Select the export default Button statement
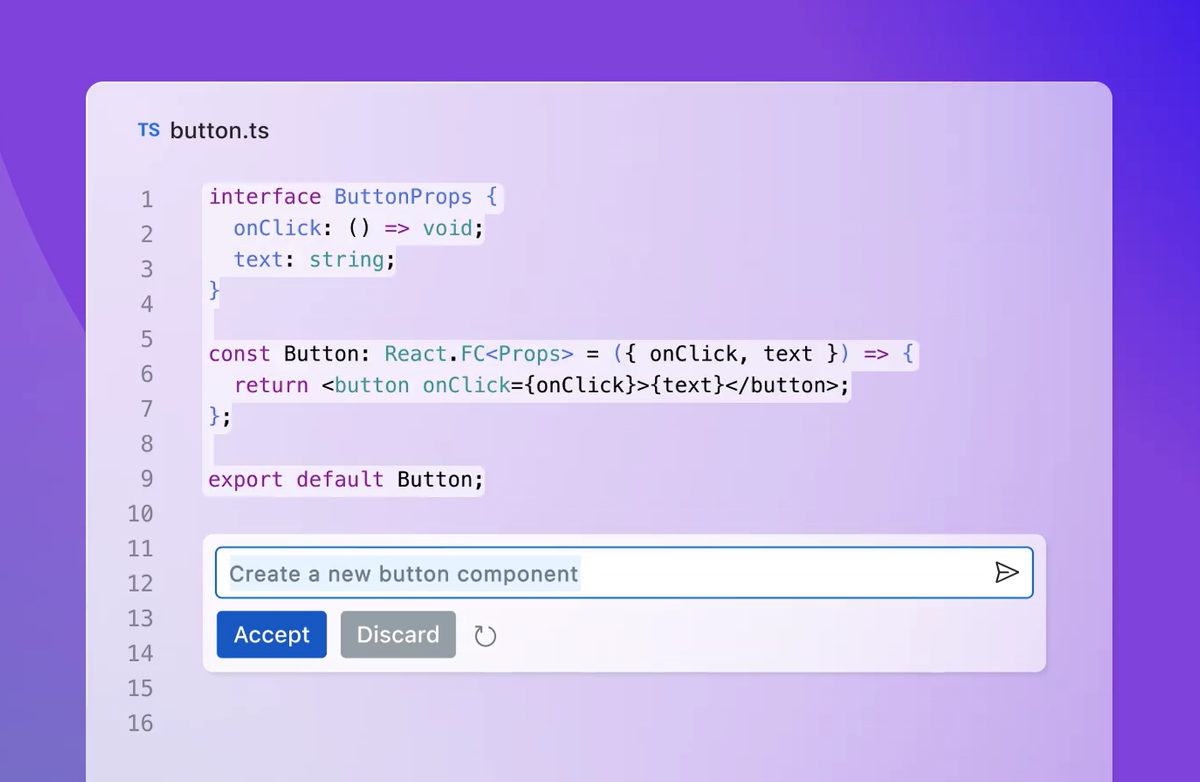The width and height of the screenshot is (1200, 782). (x=344, y=479)
